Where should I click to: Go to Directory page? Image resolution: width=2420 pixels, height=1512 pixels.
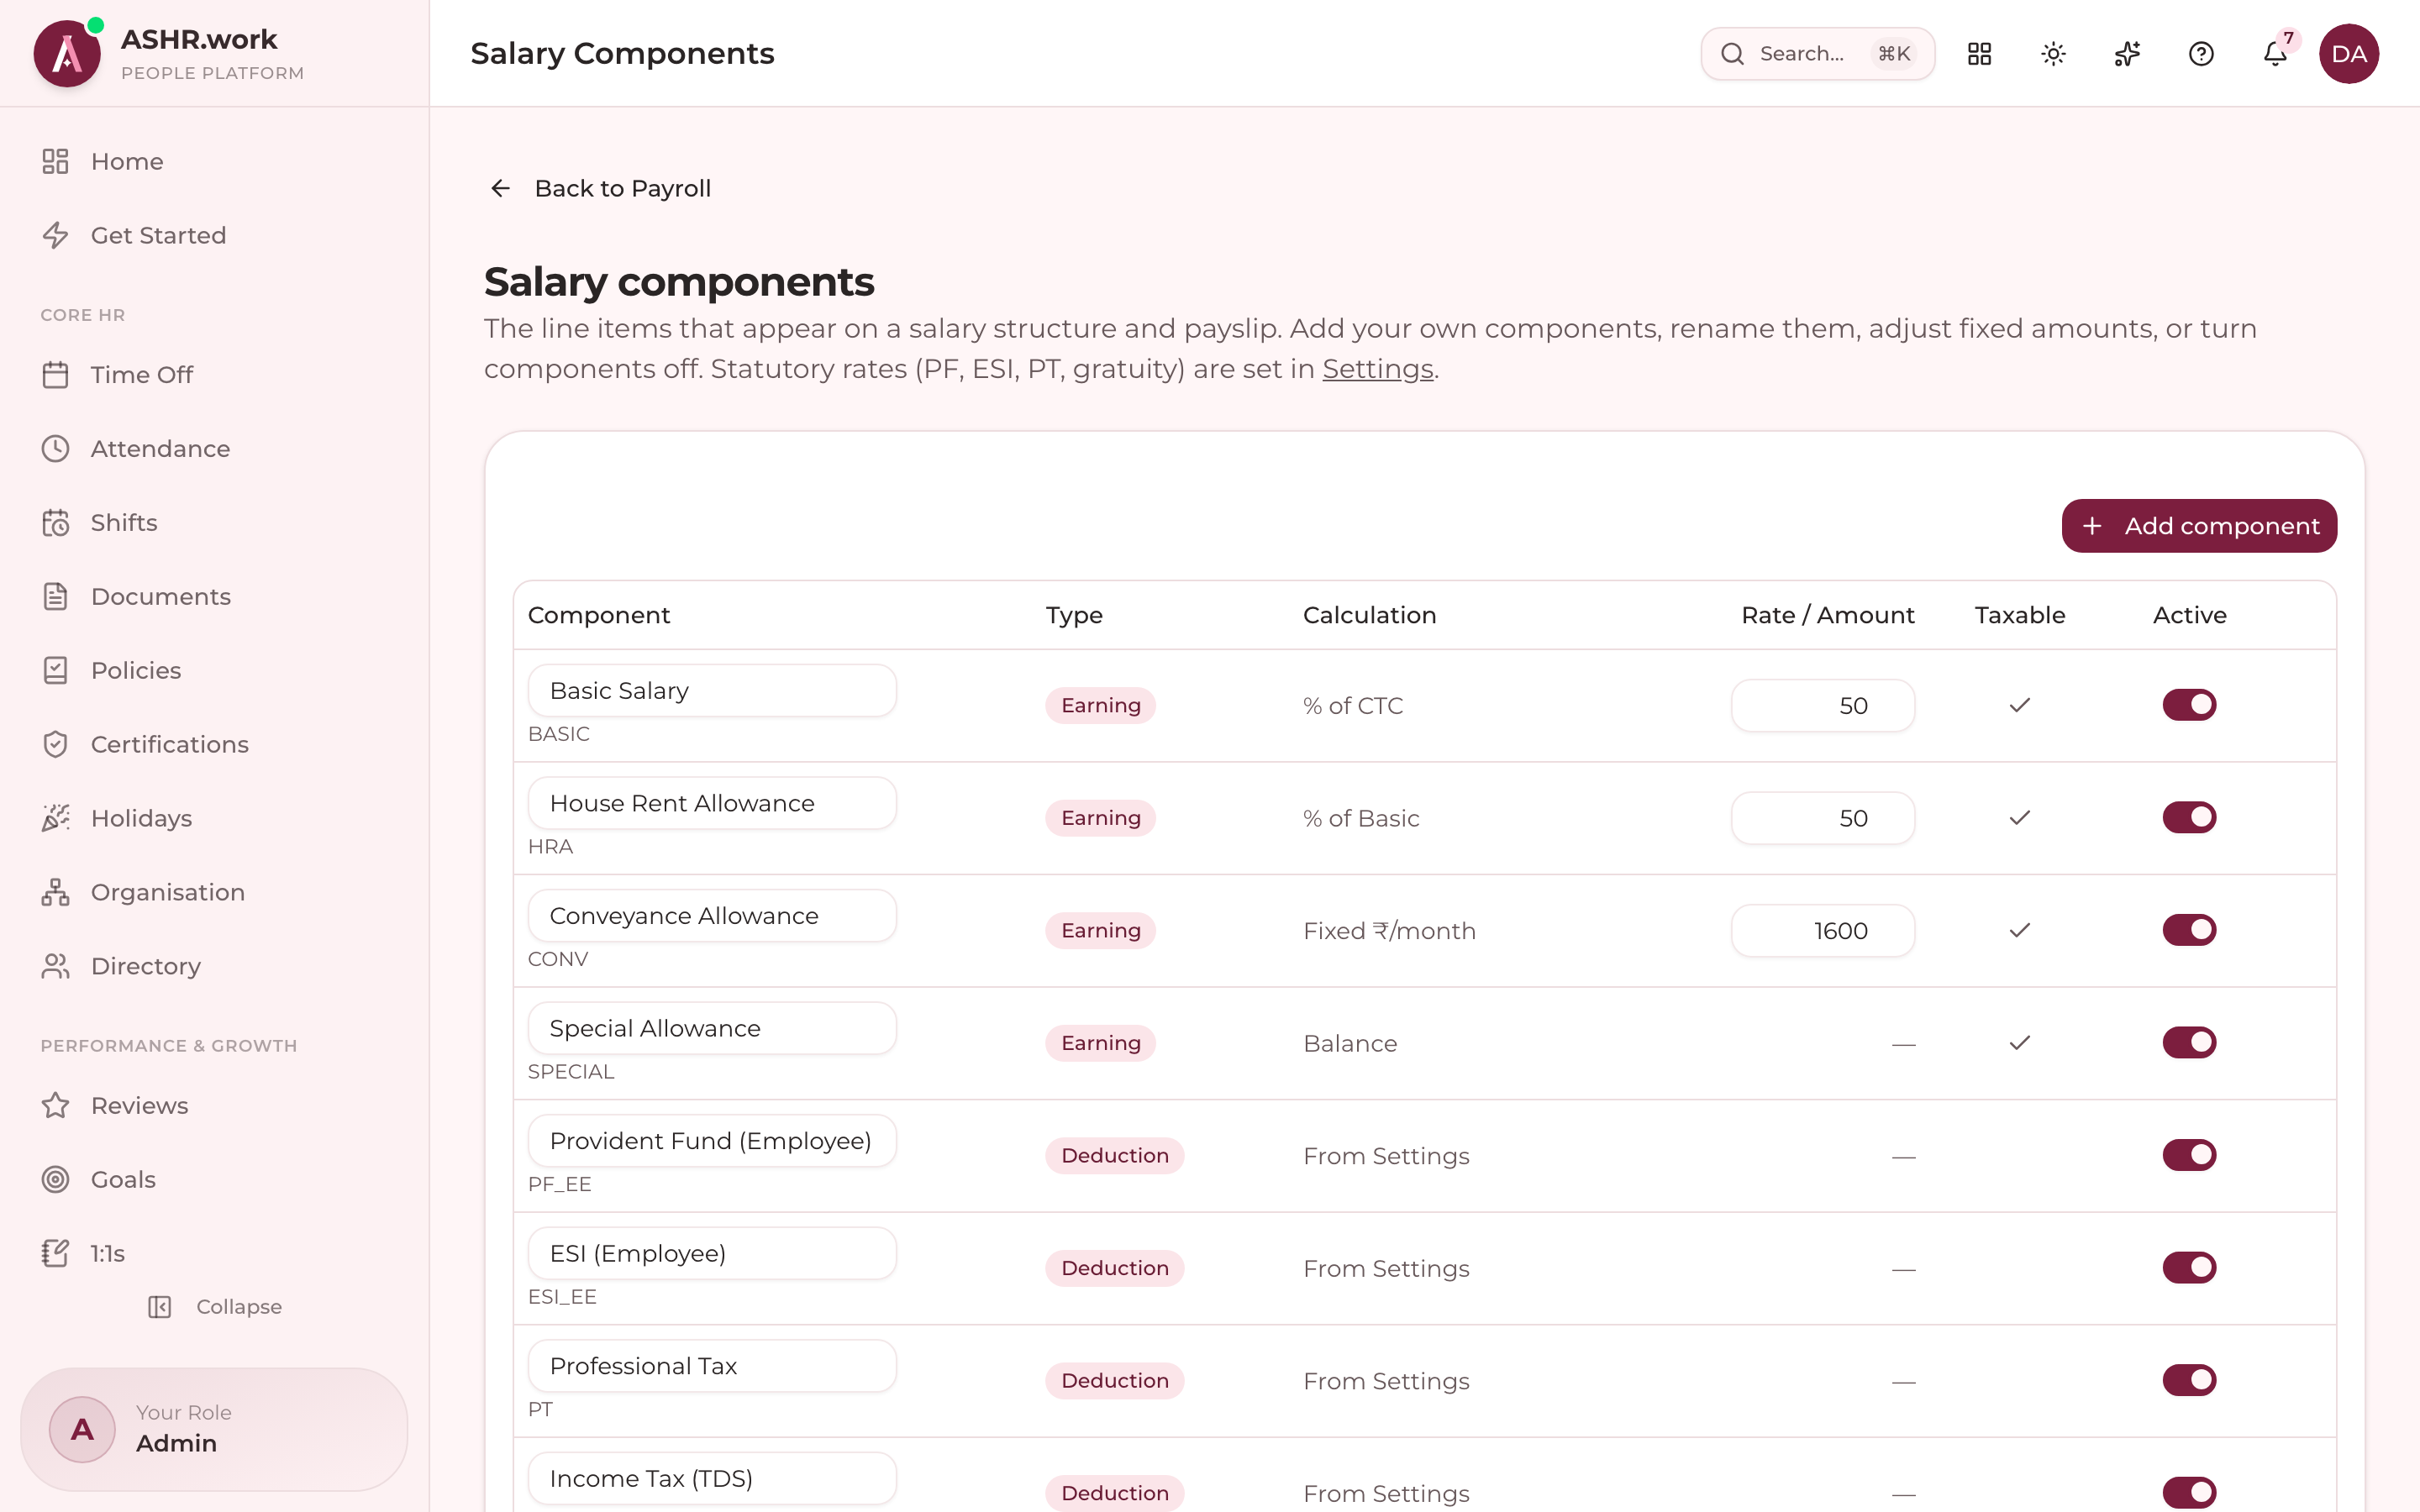click(215, 967)
